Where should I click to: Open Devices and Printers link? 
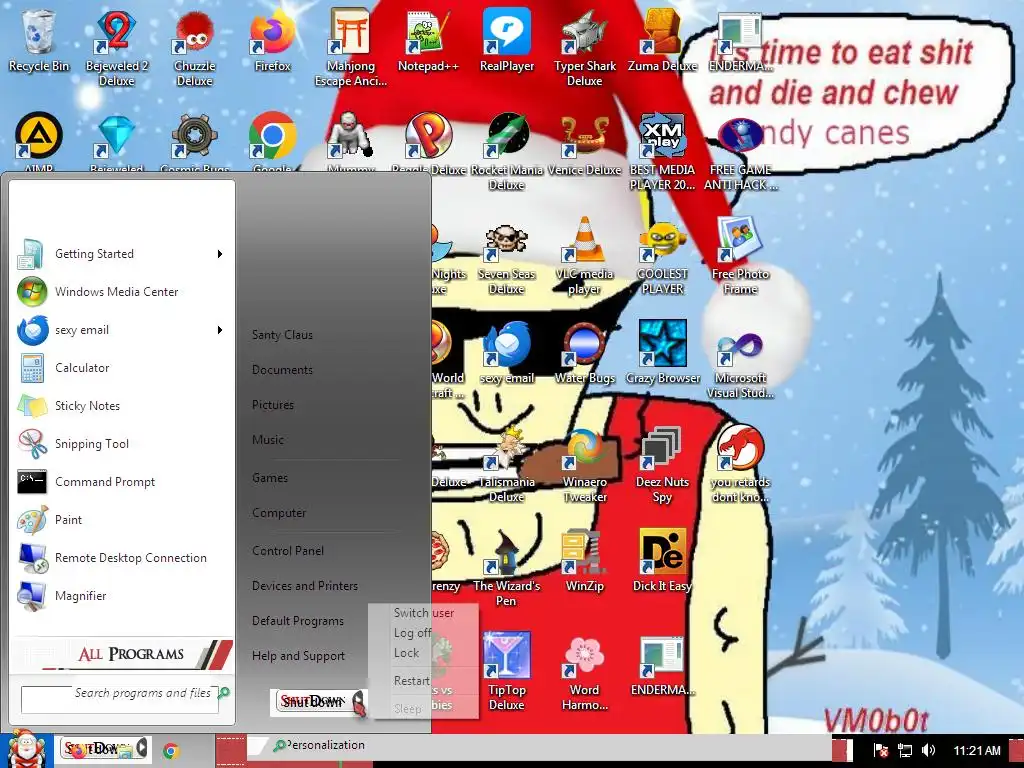305,586
